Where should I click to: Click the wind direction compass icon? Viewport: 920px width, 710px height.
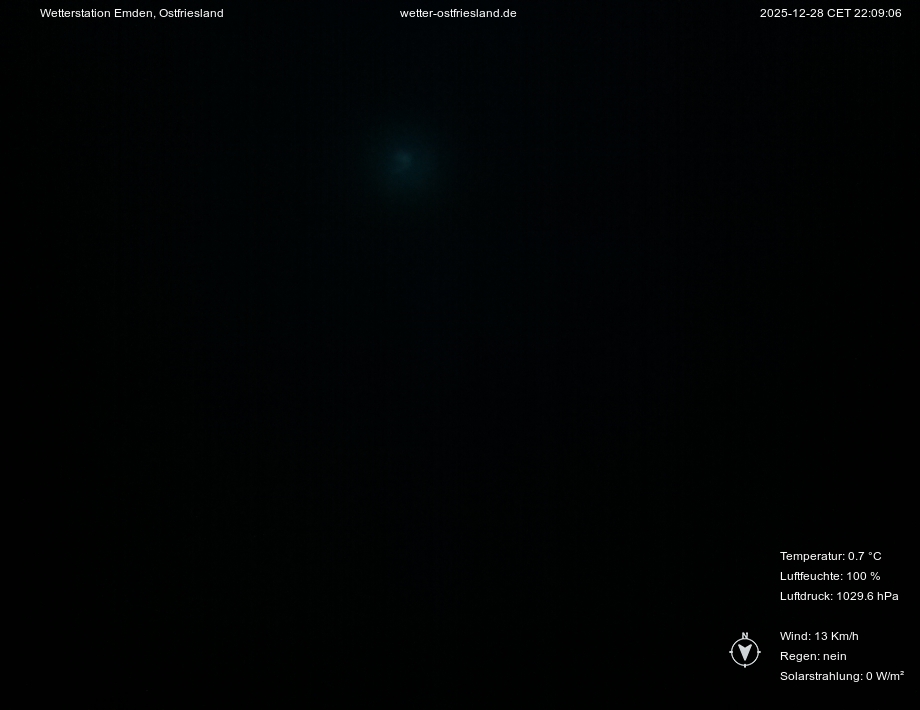click(745, 650)
